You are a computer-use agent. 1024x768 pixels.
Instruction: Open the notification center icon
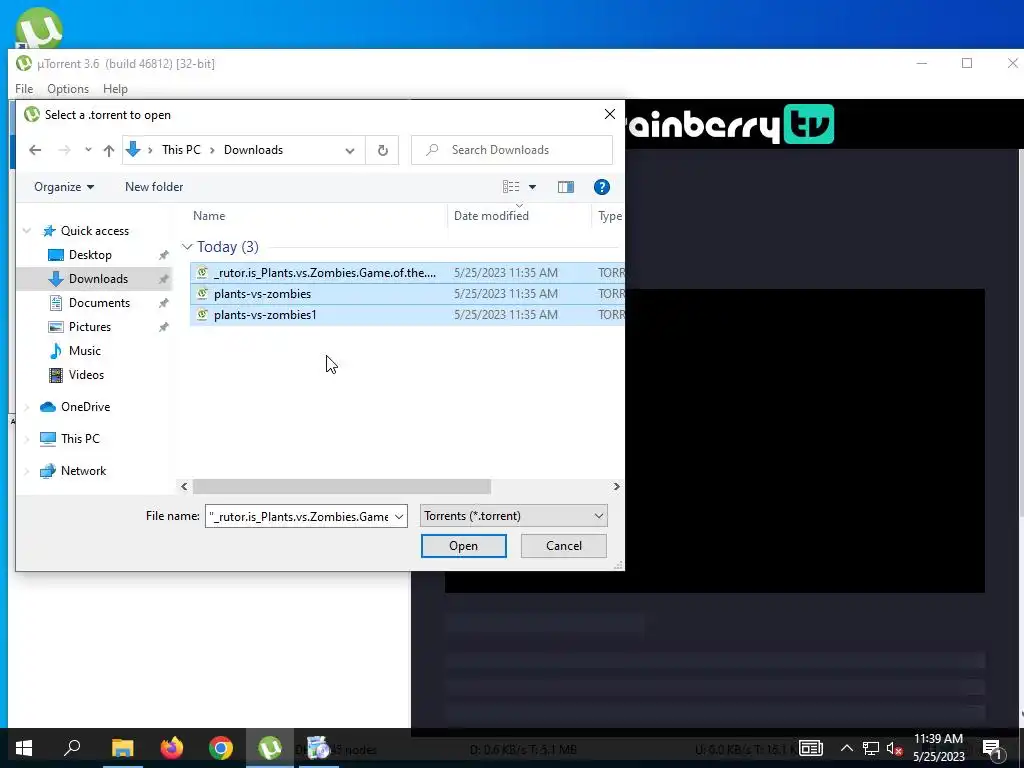click(992, 749)
